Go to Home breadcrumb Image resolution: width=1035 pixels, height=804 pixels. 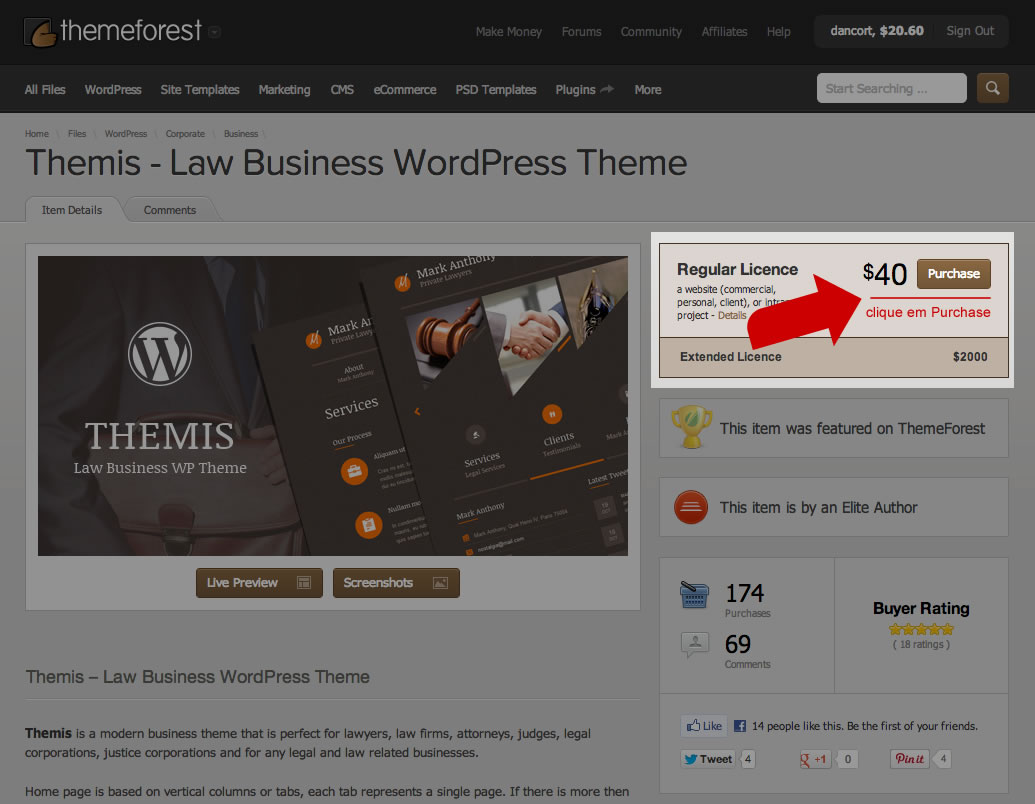(x=37, y=134)
